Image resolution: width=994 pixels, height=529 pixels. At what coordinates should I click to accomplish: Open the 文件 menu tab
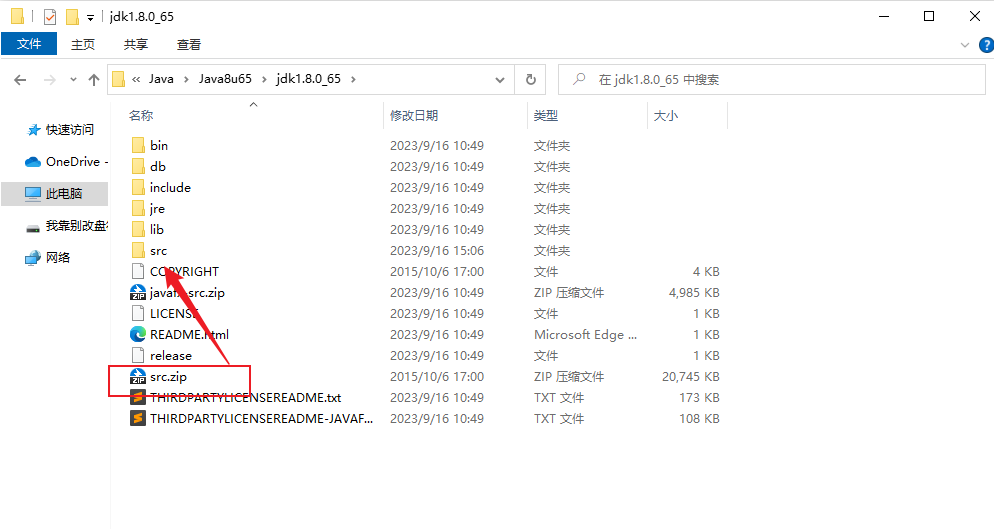[29, 44]
